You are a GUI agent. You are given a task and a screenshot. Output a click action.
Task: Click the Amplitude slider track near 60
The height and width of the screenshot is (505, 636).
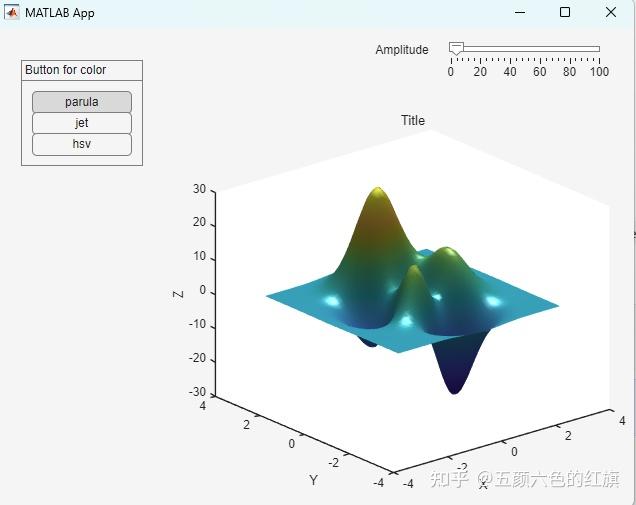(x=540, y=49)
